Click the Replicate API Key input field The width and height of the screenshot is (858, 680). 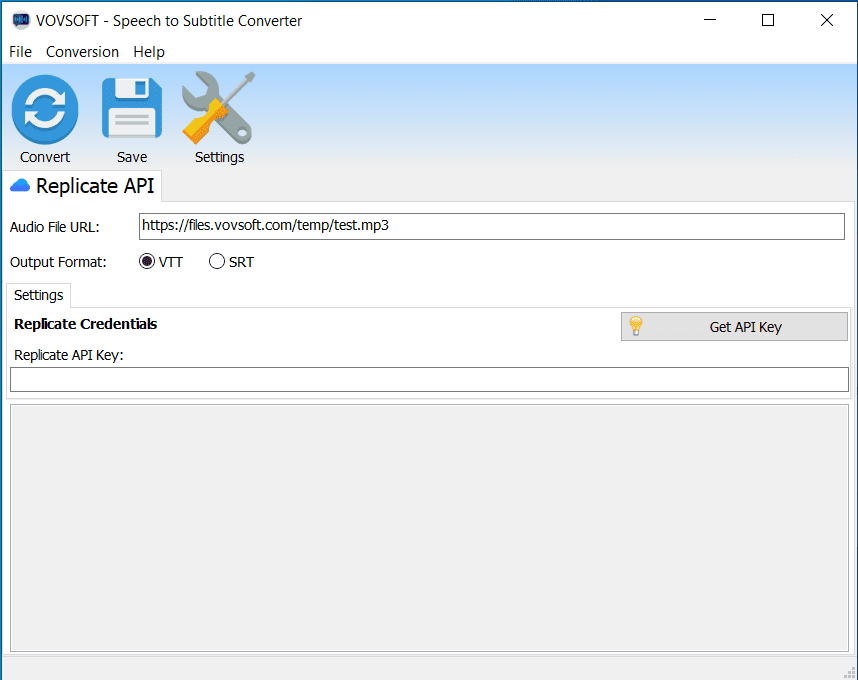tap(429, 379)
